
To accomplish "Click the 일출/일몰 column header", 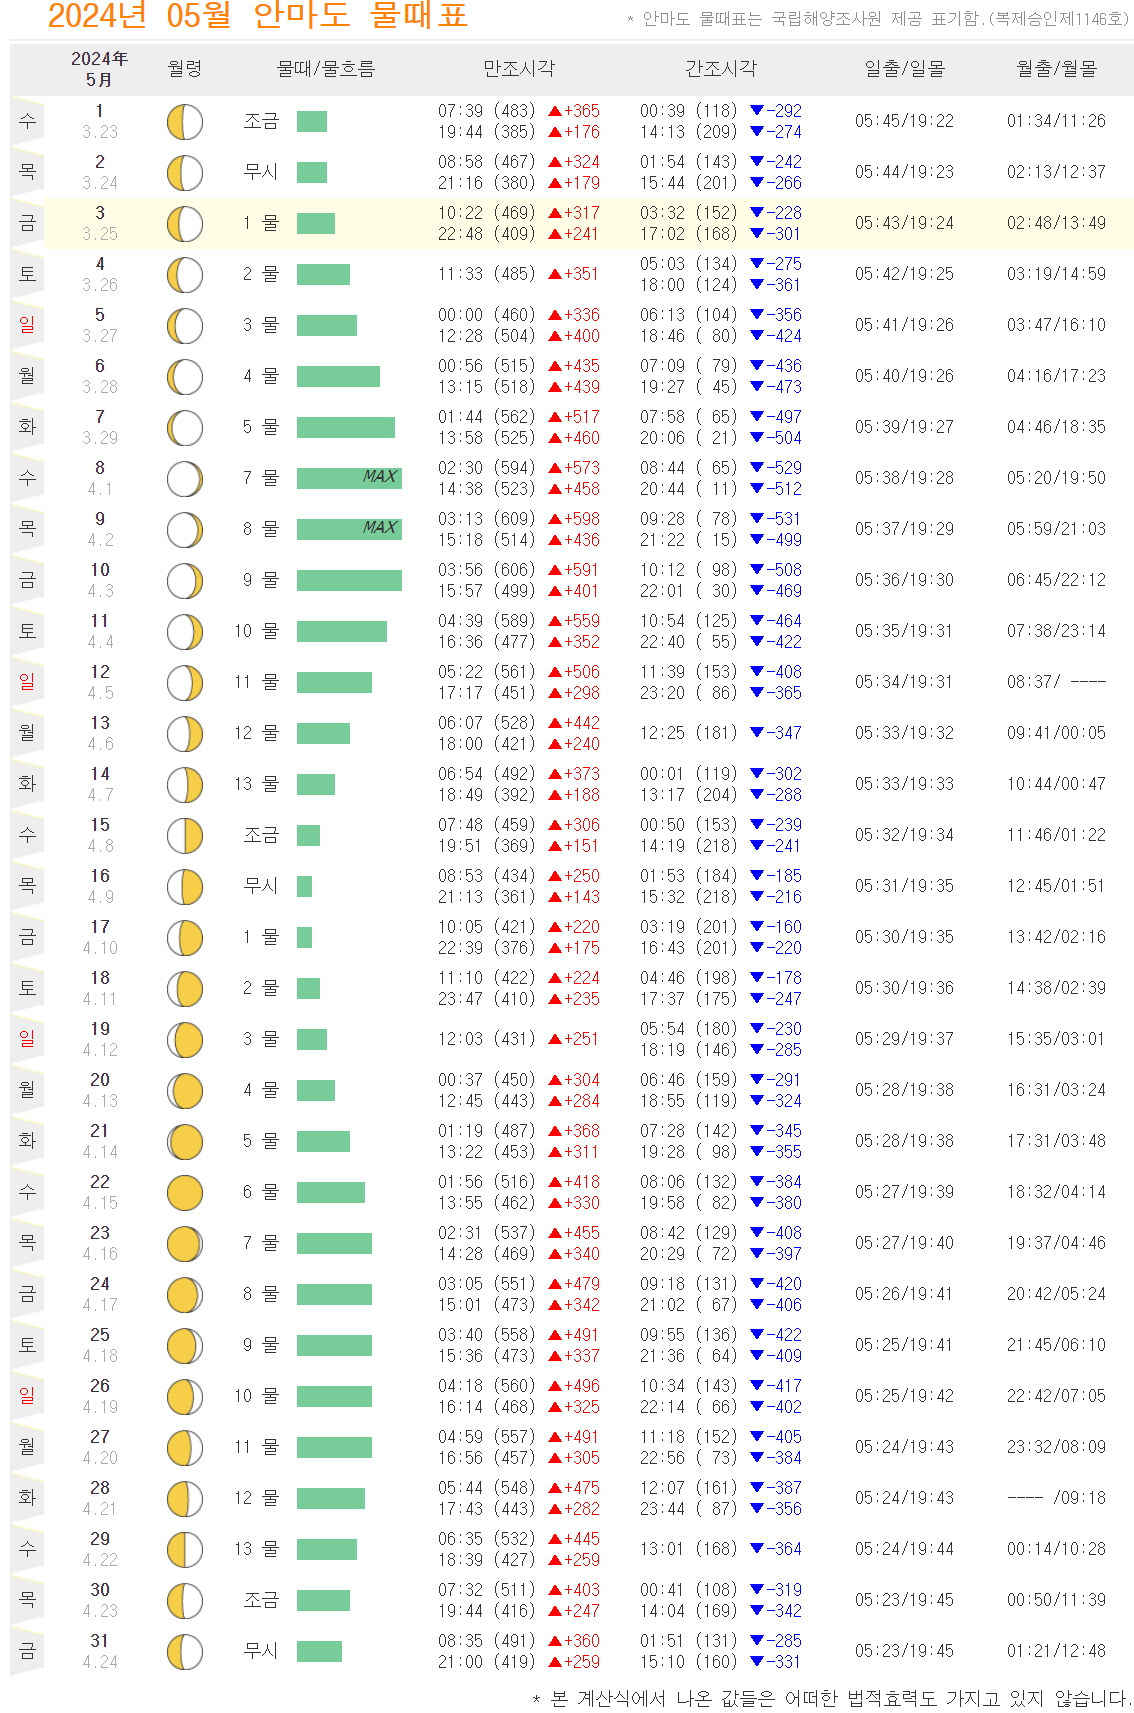I will (905, 68).
